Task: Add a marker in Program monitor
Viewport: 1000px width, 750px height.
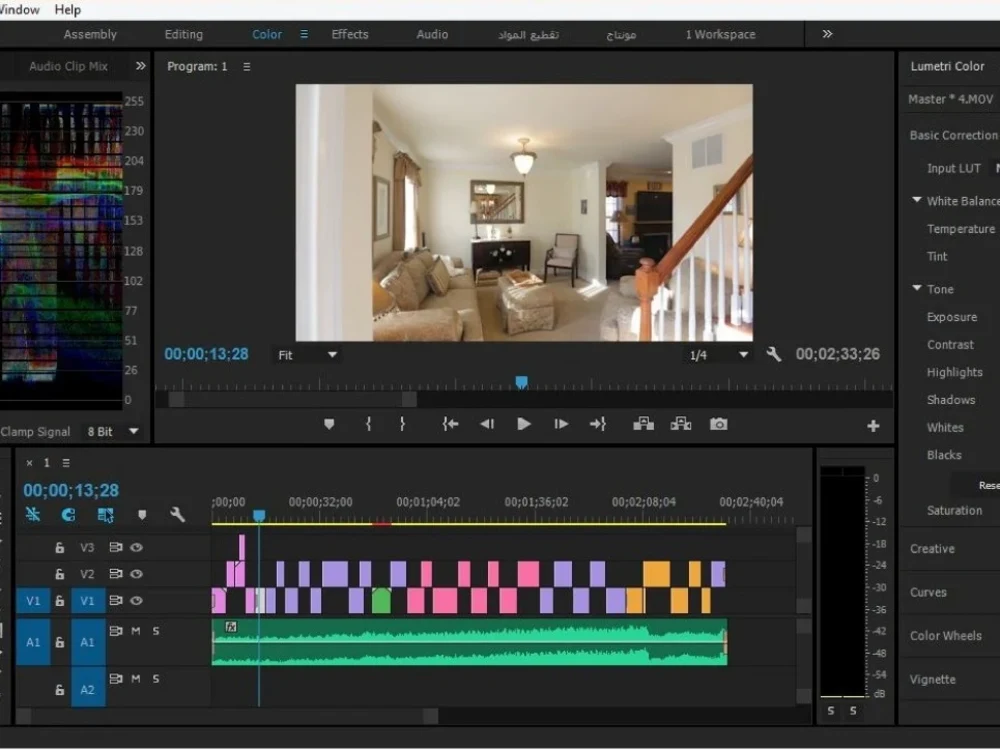Action: click(329, 424)
